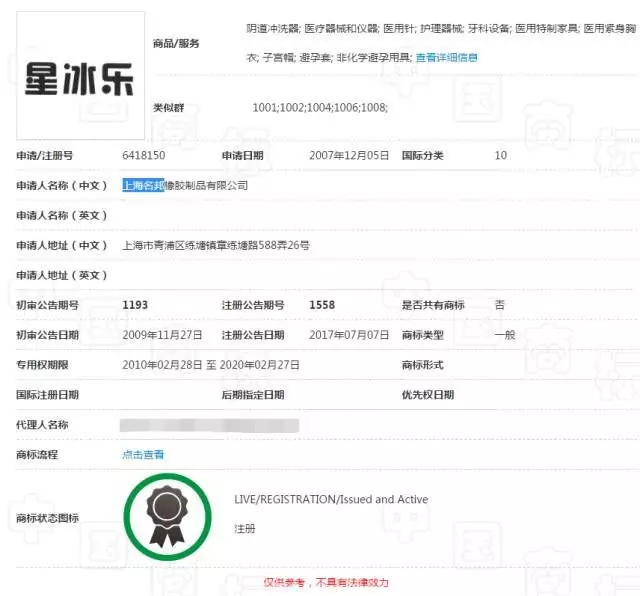640x596 pixels.
Task: Select the 商品/服务 label
Action: [176, 43]
